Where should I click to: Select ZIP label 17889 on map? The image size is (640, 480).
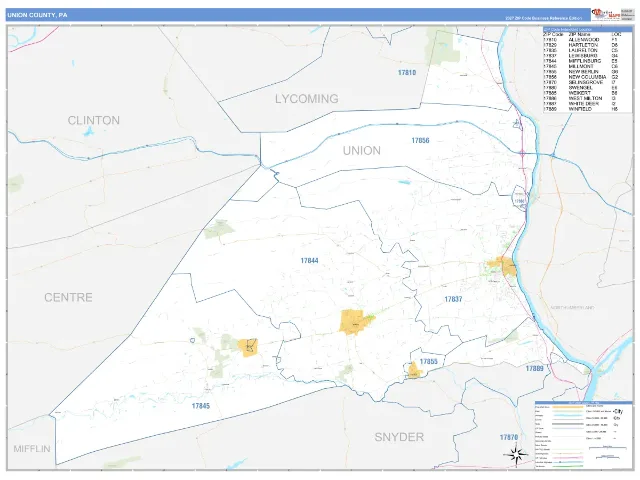tap(534, 369)
